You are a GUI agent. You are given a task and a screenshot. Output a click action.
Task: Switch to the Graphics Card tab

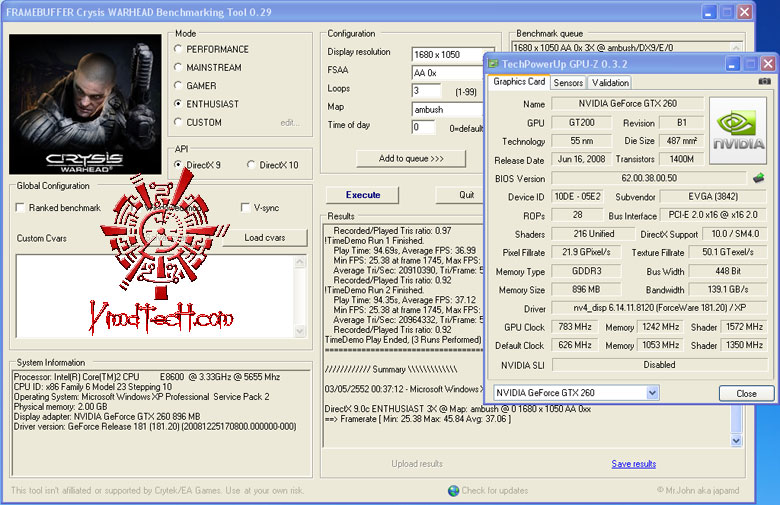[x=519, y=82]
